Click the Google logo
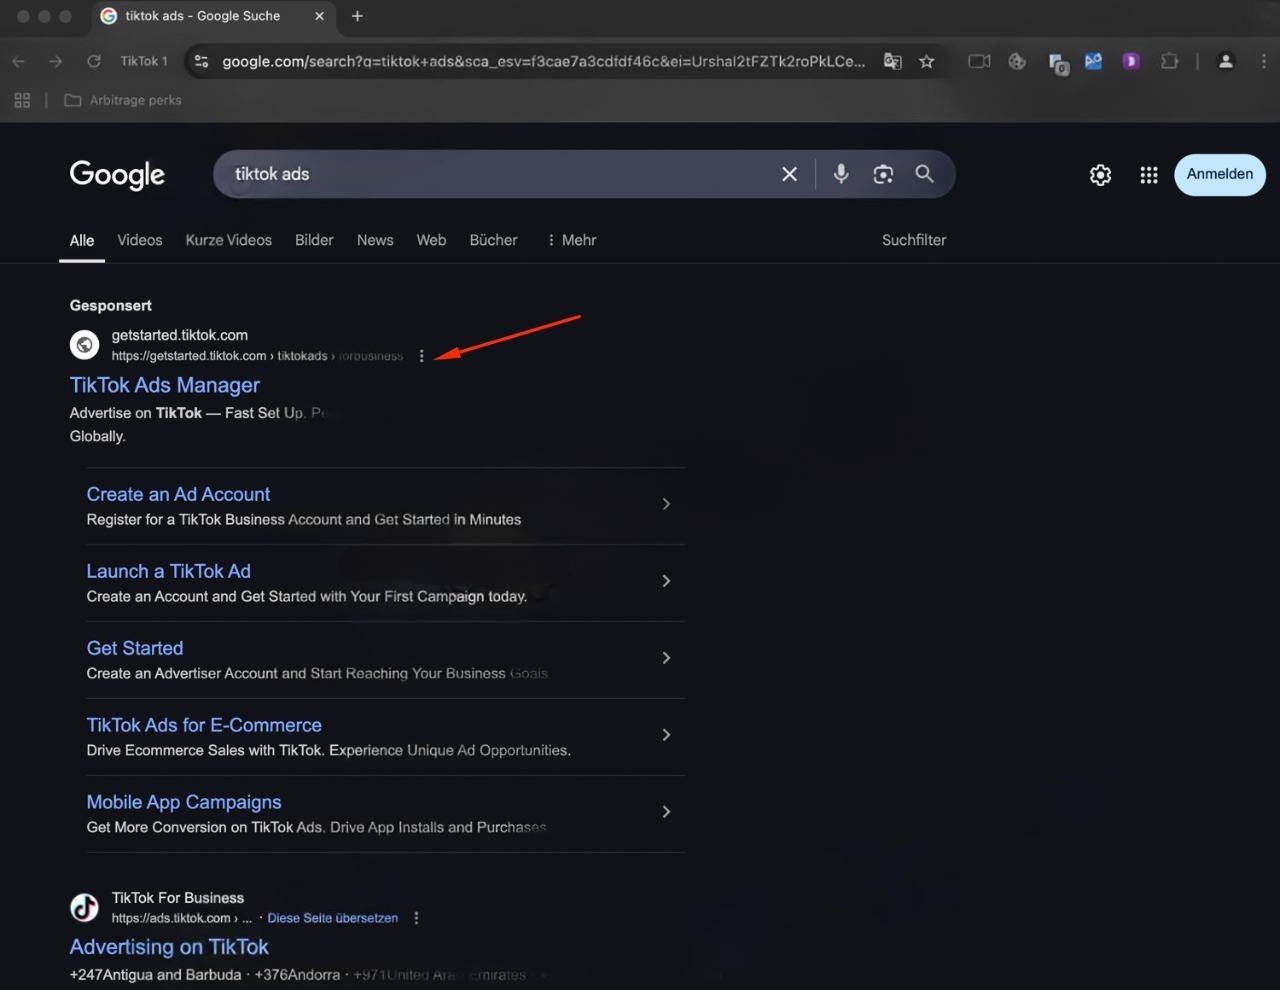1280x990 pixels. [117, 175]
